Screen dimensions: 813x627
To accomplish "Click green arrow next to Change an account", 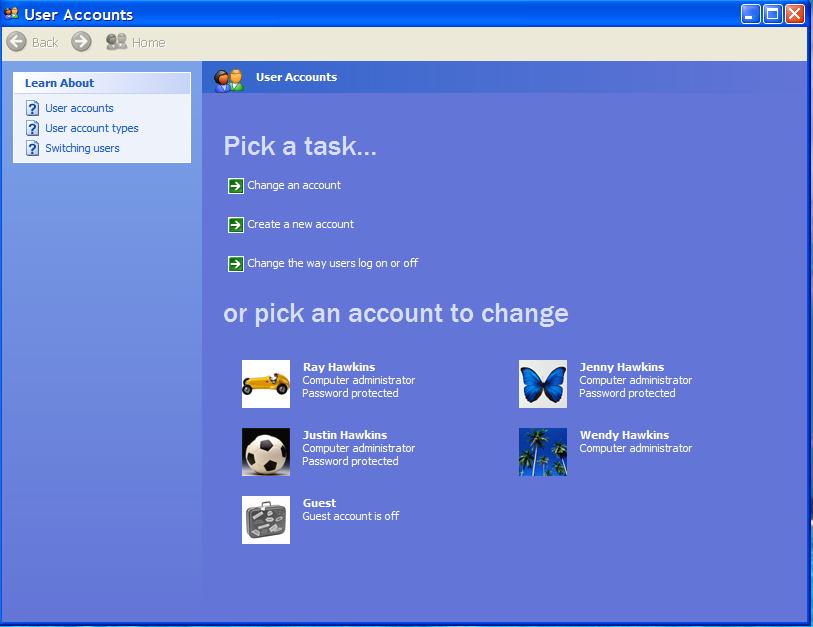I will click(236, 186).
